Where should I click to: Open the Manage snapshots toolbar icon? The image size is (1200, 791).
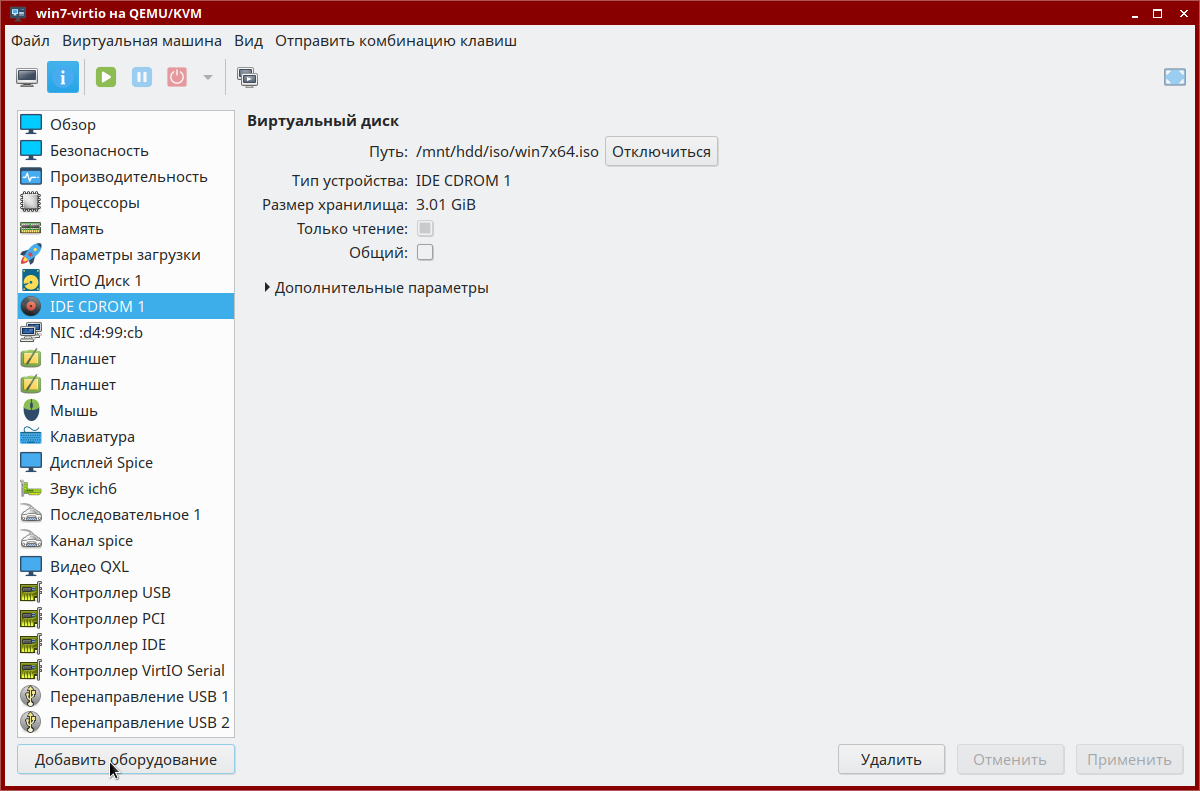(247, 77)
